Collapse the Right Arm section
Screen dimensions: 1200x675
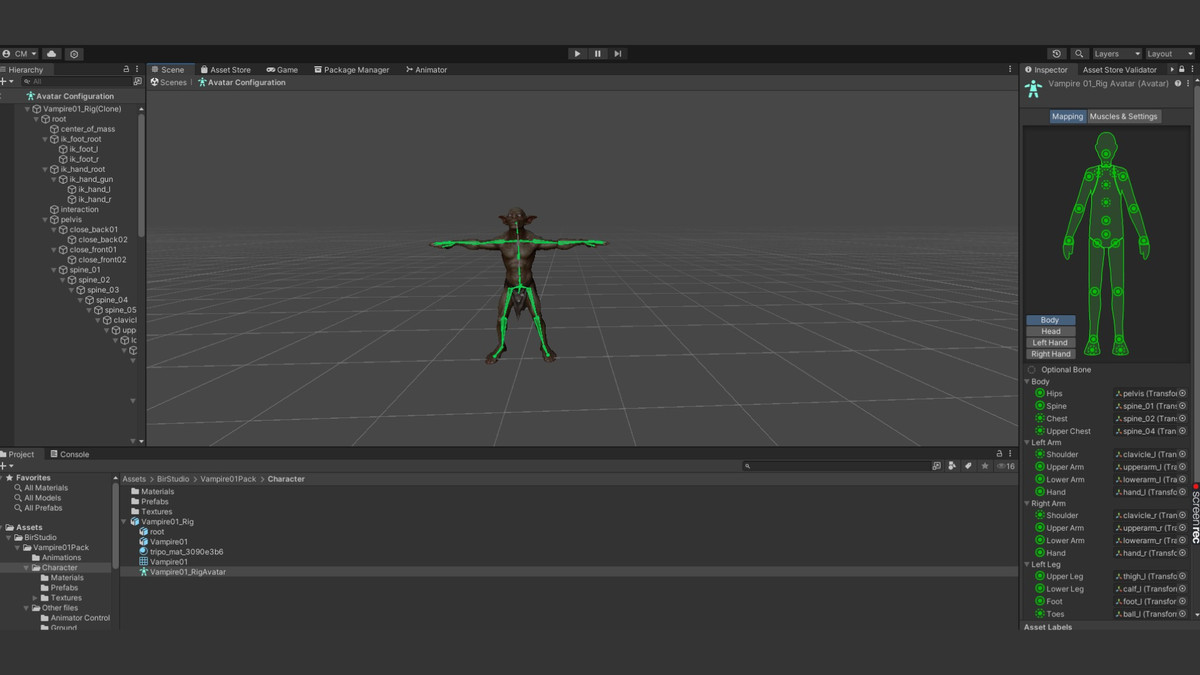[x=1027, y=504]
